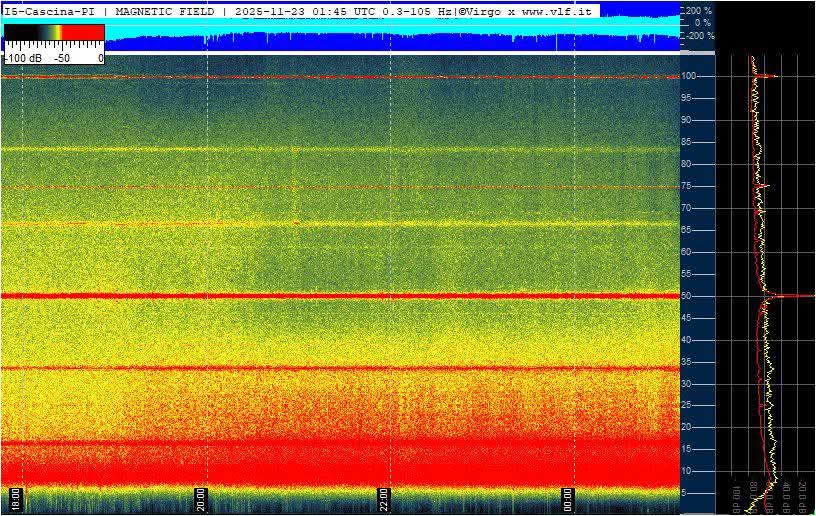The height and width of the screenshot is (516, 816).
Task: Click the 200 % amplitude scale label
Action: click(698, 9)
